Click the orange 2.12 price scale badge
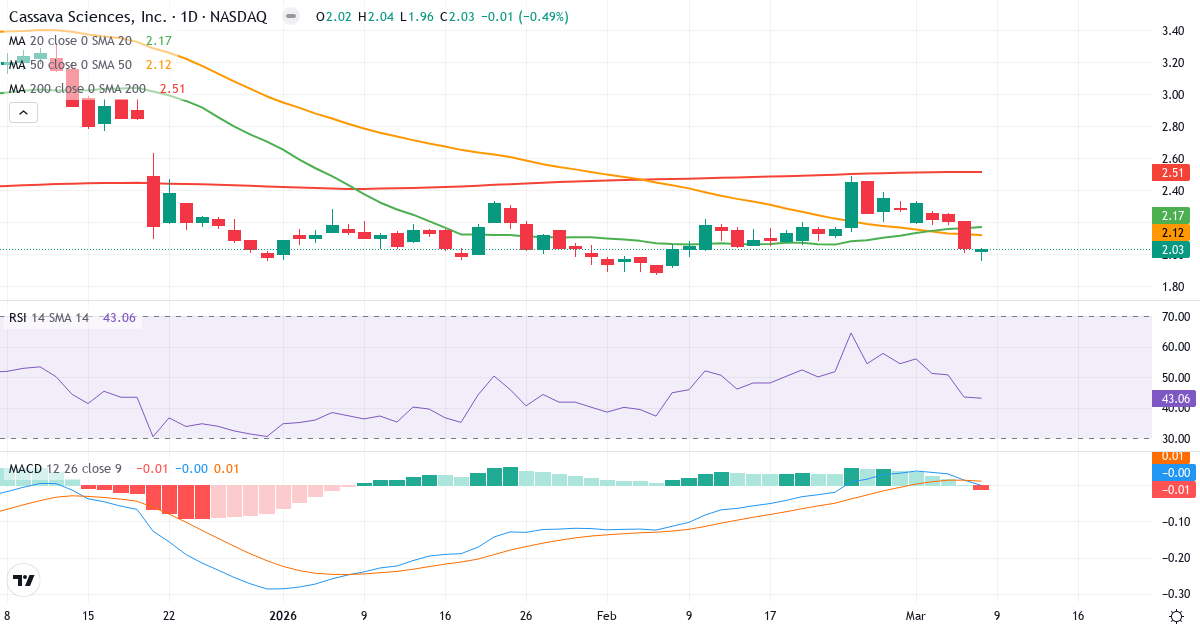Screen dimensions: 1200x630 point(1171,233)
